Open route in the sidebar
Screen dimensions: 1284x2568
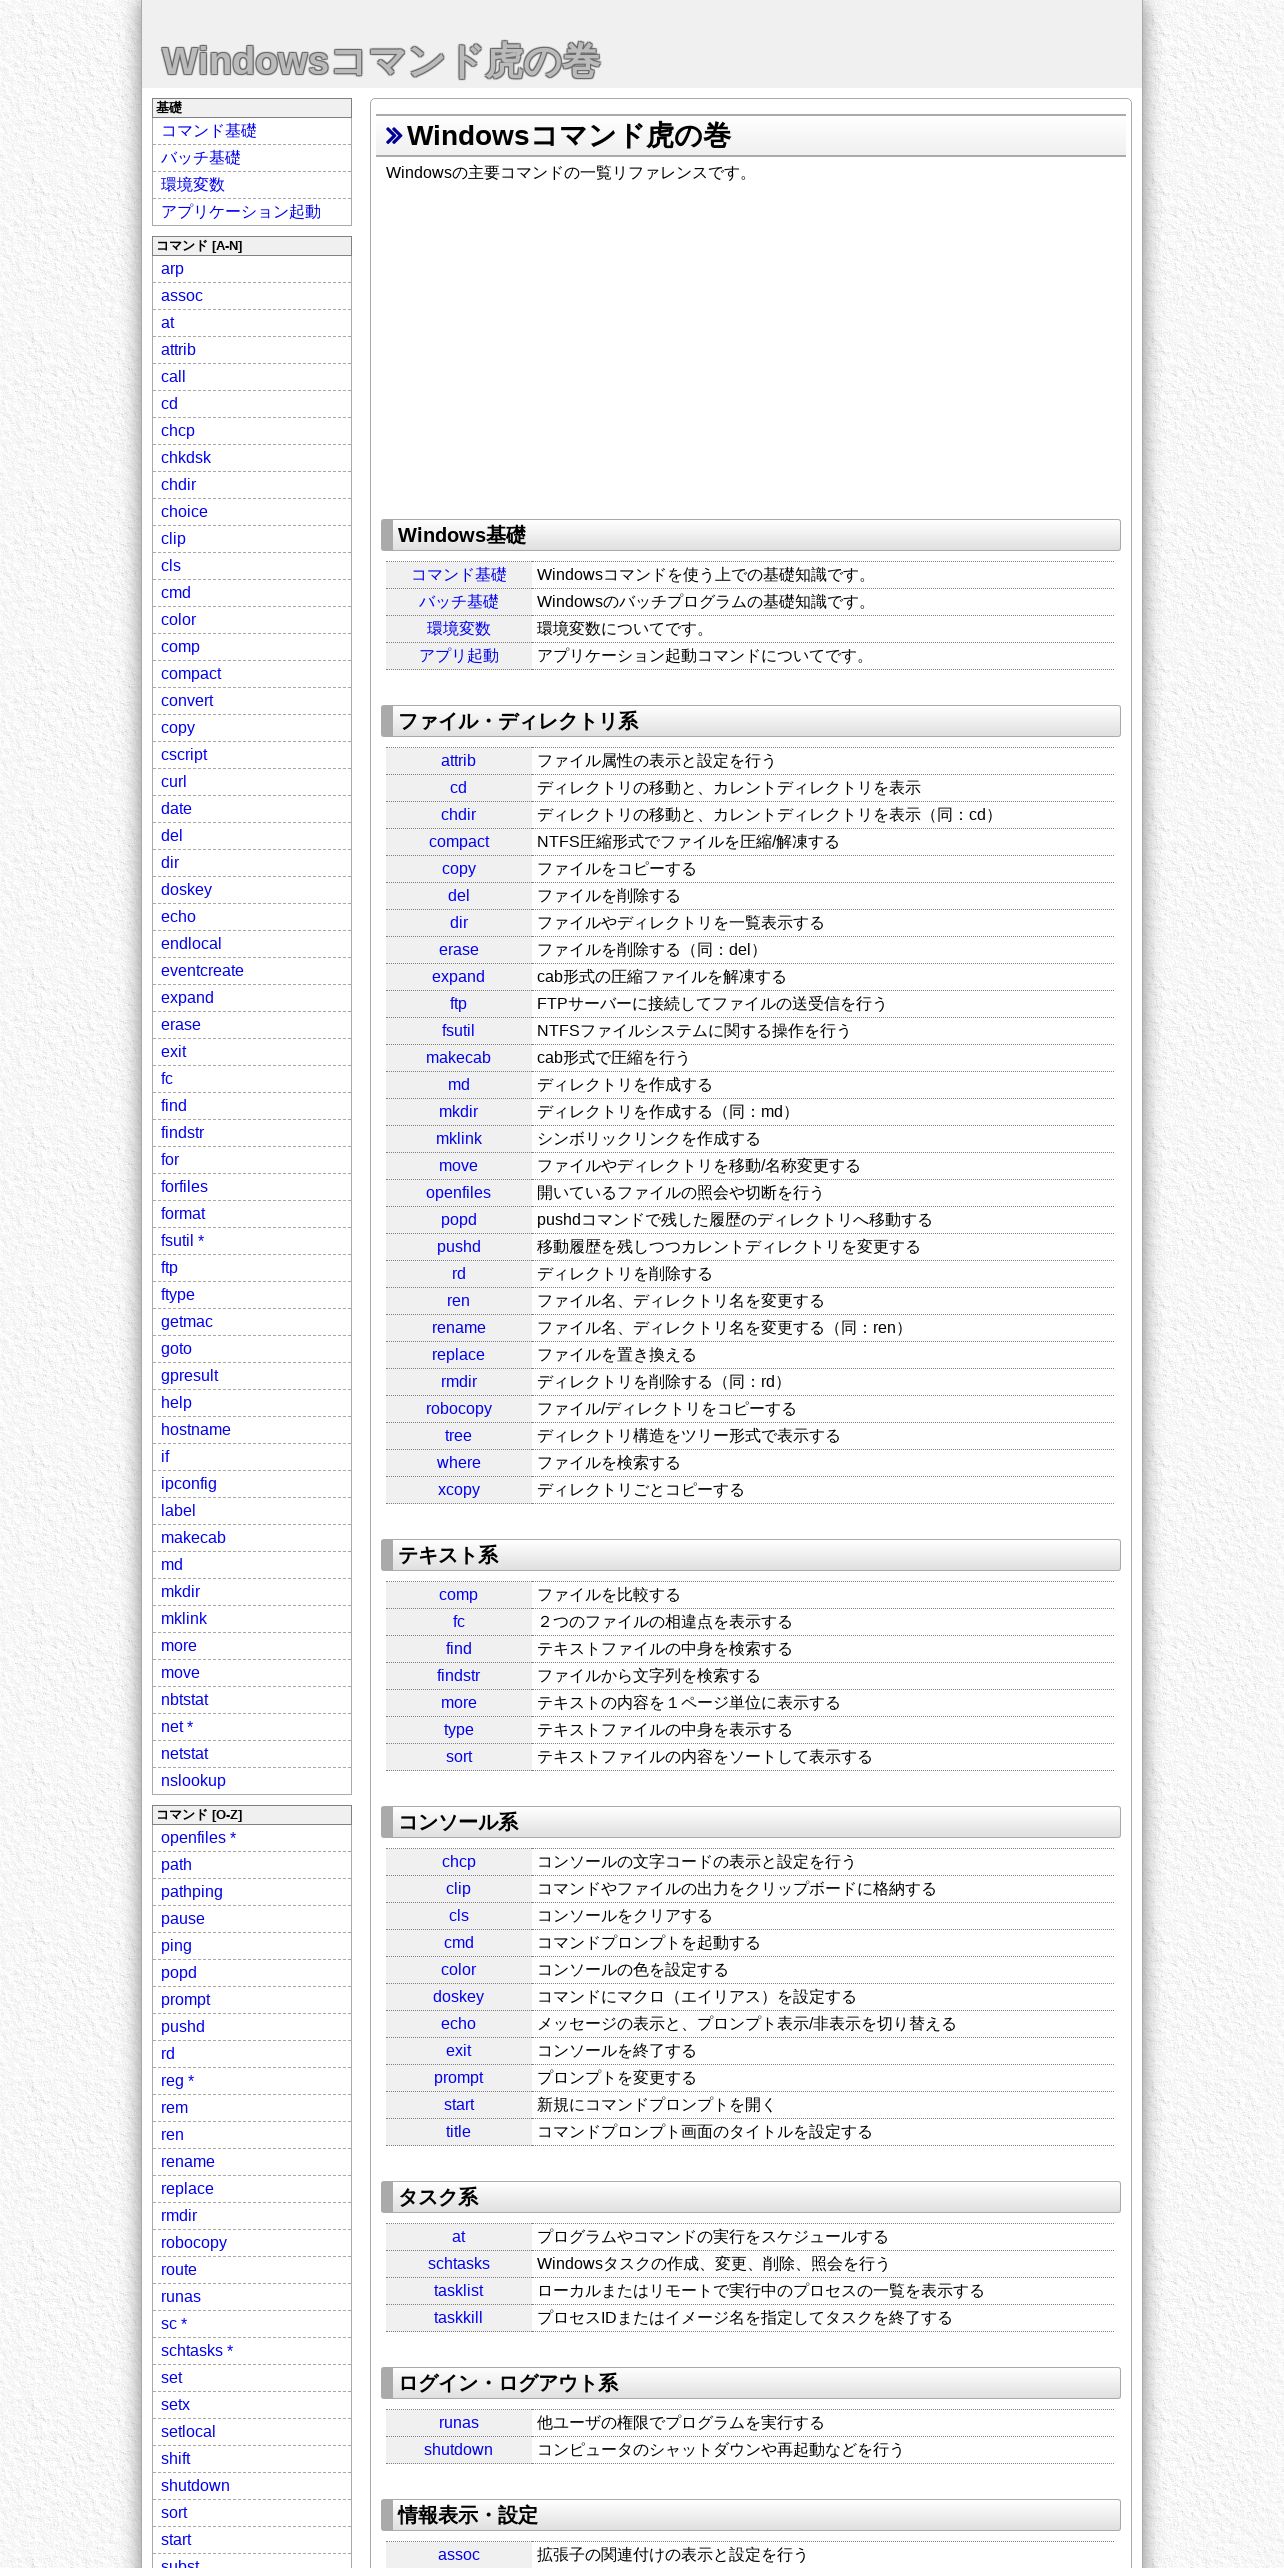click(x=178, y=2270)
